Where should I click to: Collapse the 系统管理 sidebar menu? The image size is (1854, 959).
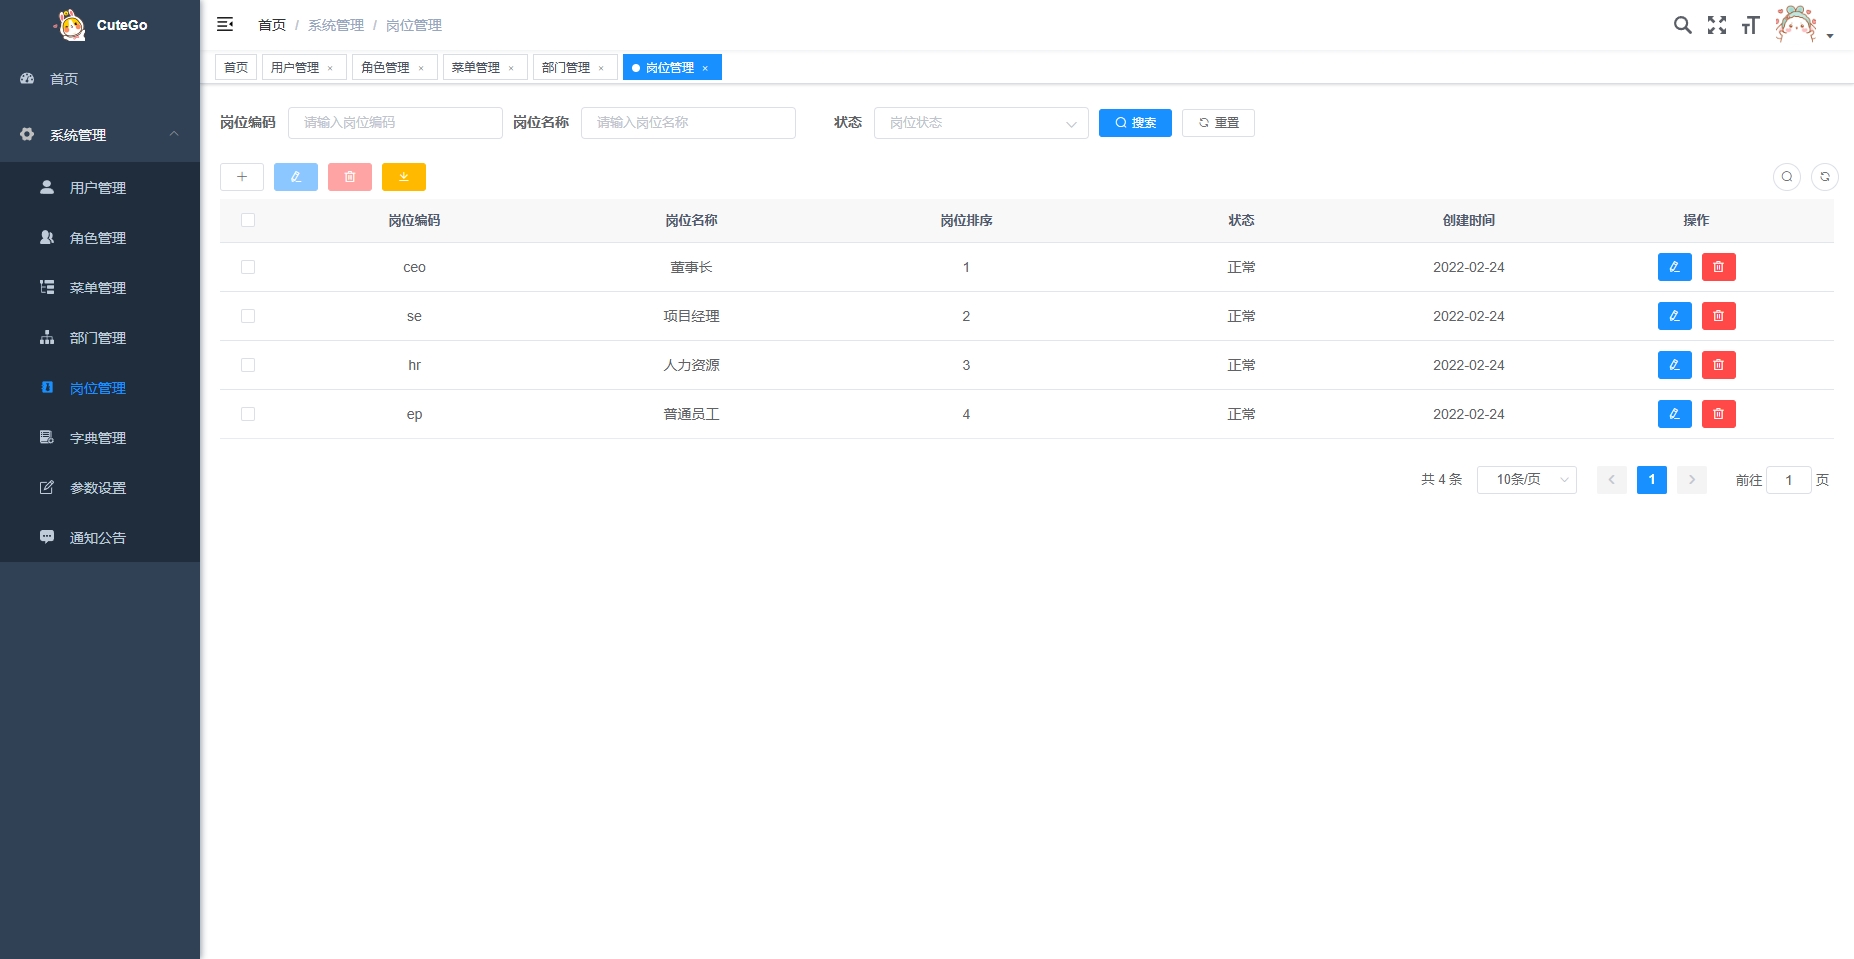coord(100,134)
